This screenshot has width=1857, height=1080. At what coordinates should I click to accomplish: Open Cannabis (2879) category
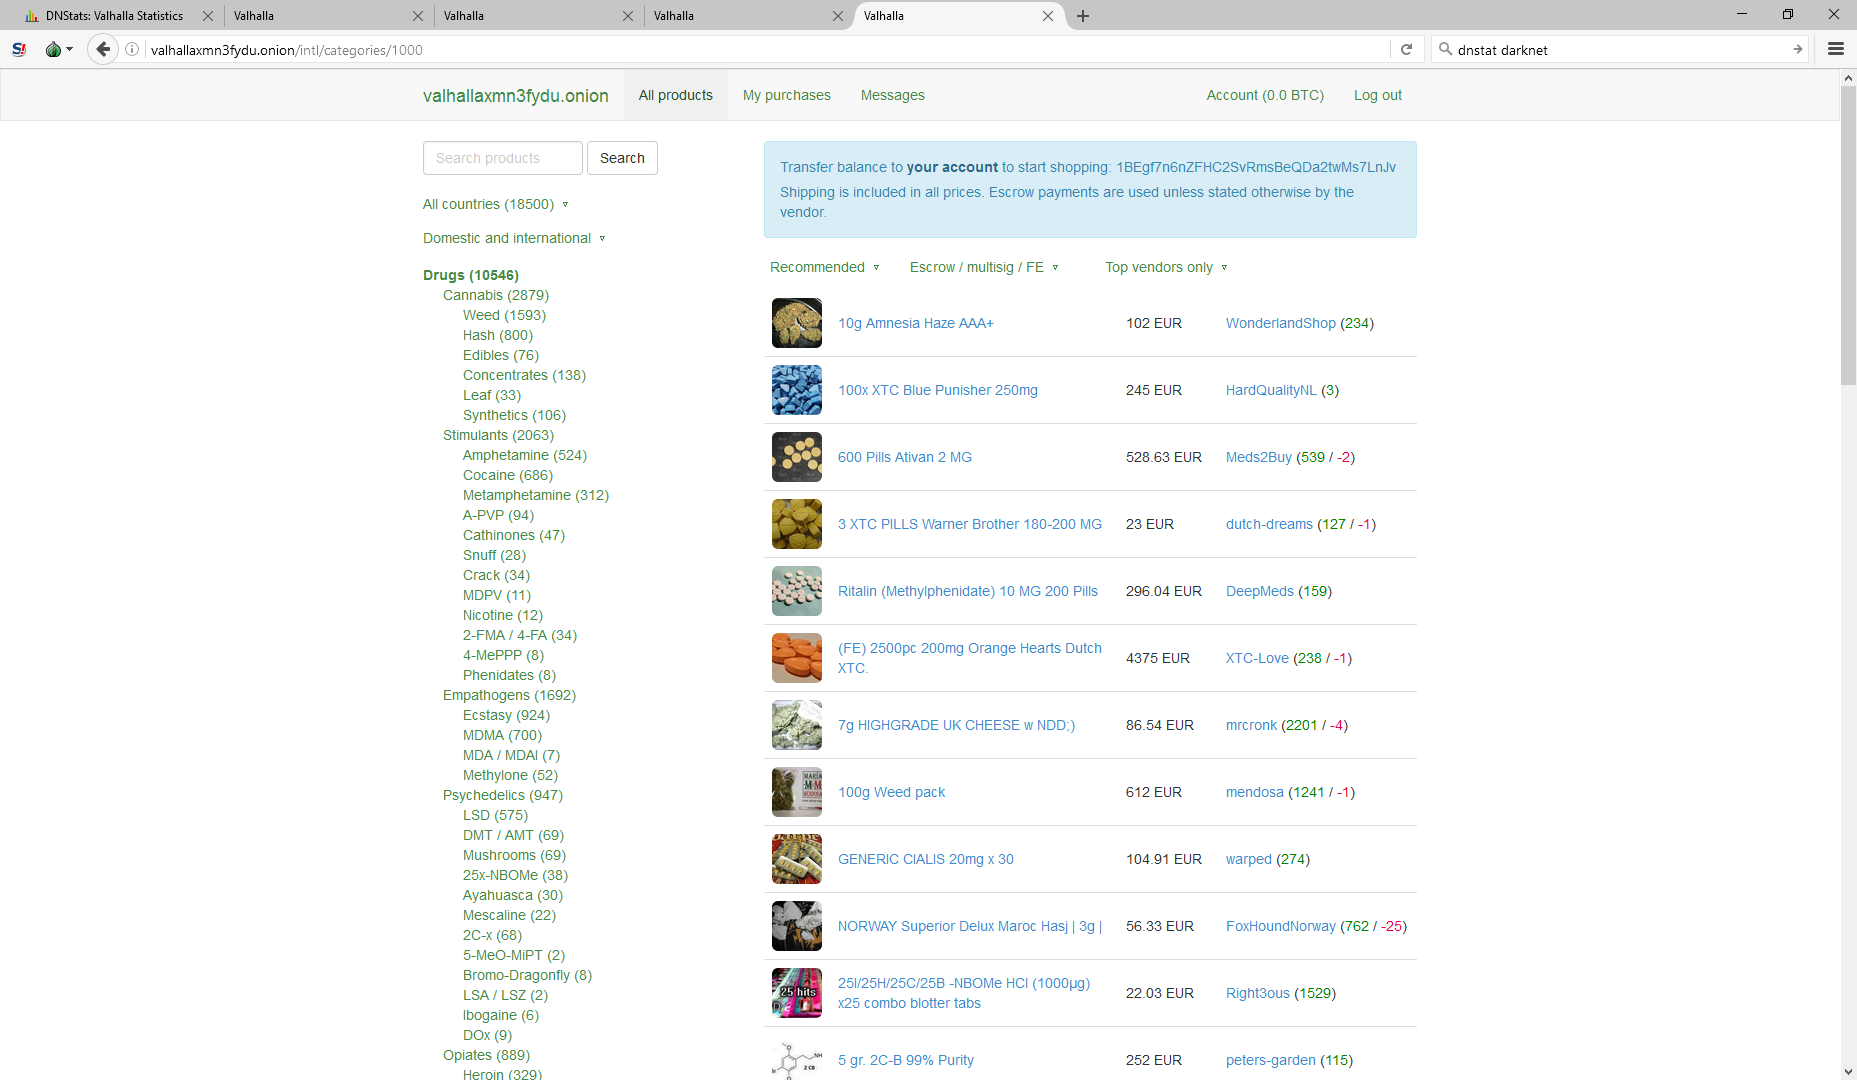496,295
